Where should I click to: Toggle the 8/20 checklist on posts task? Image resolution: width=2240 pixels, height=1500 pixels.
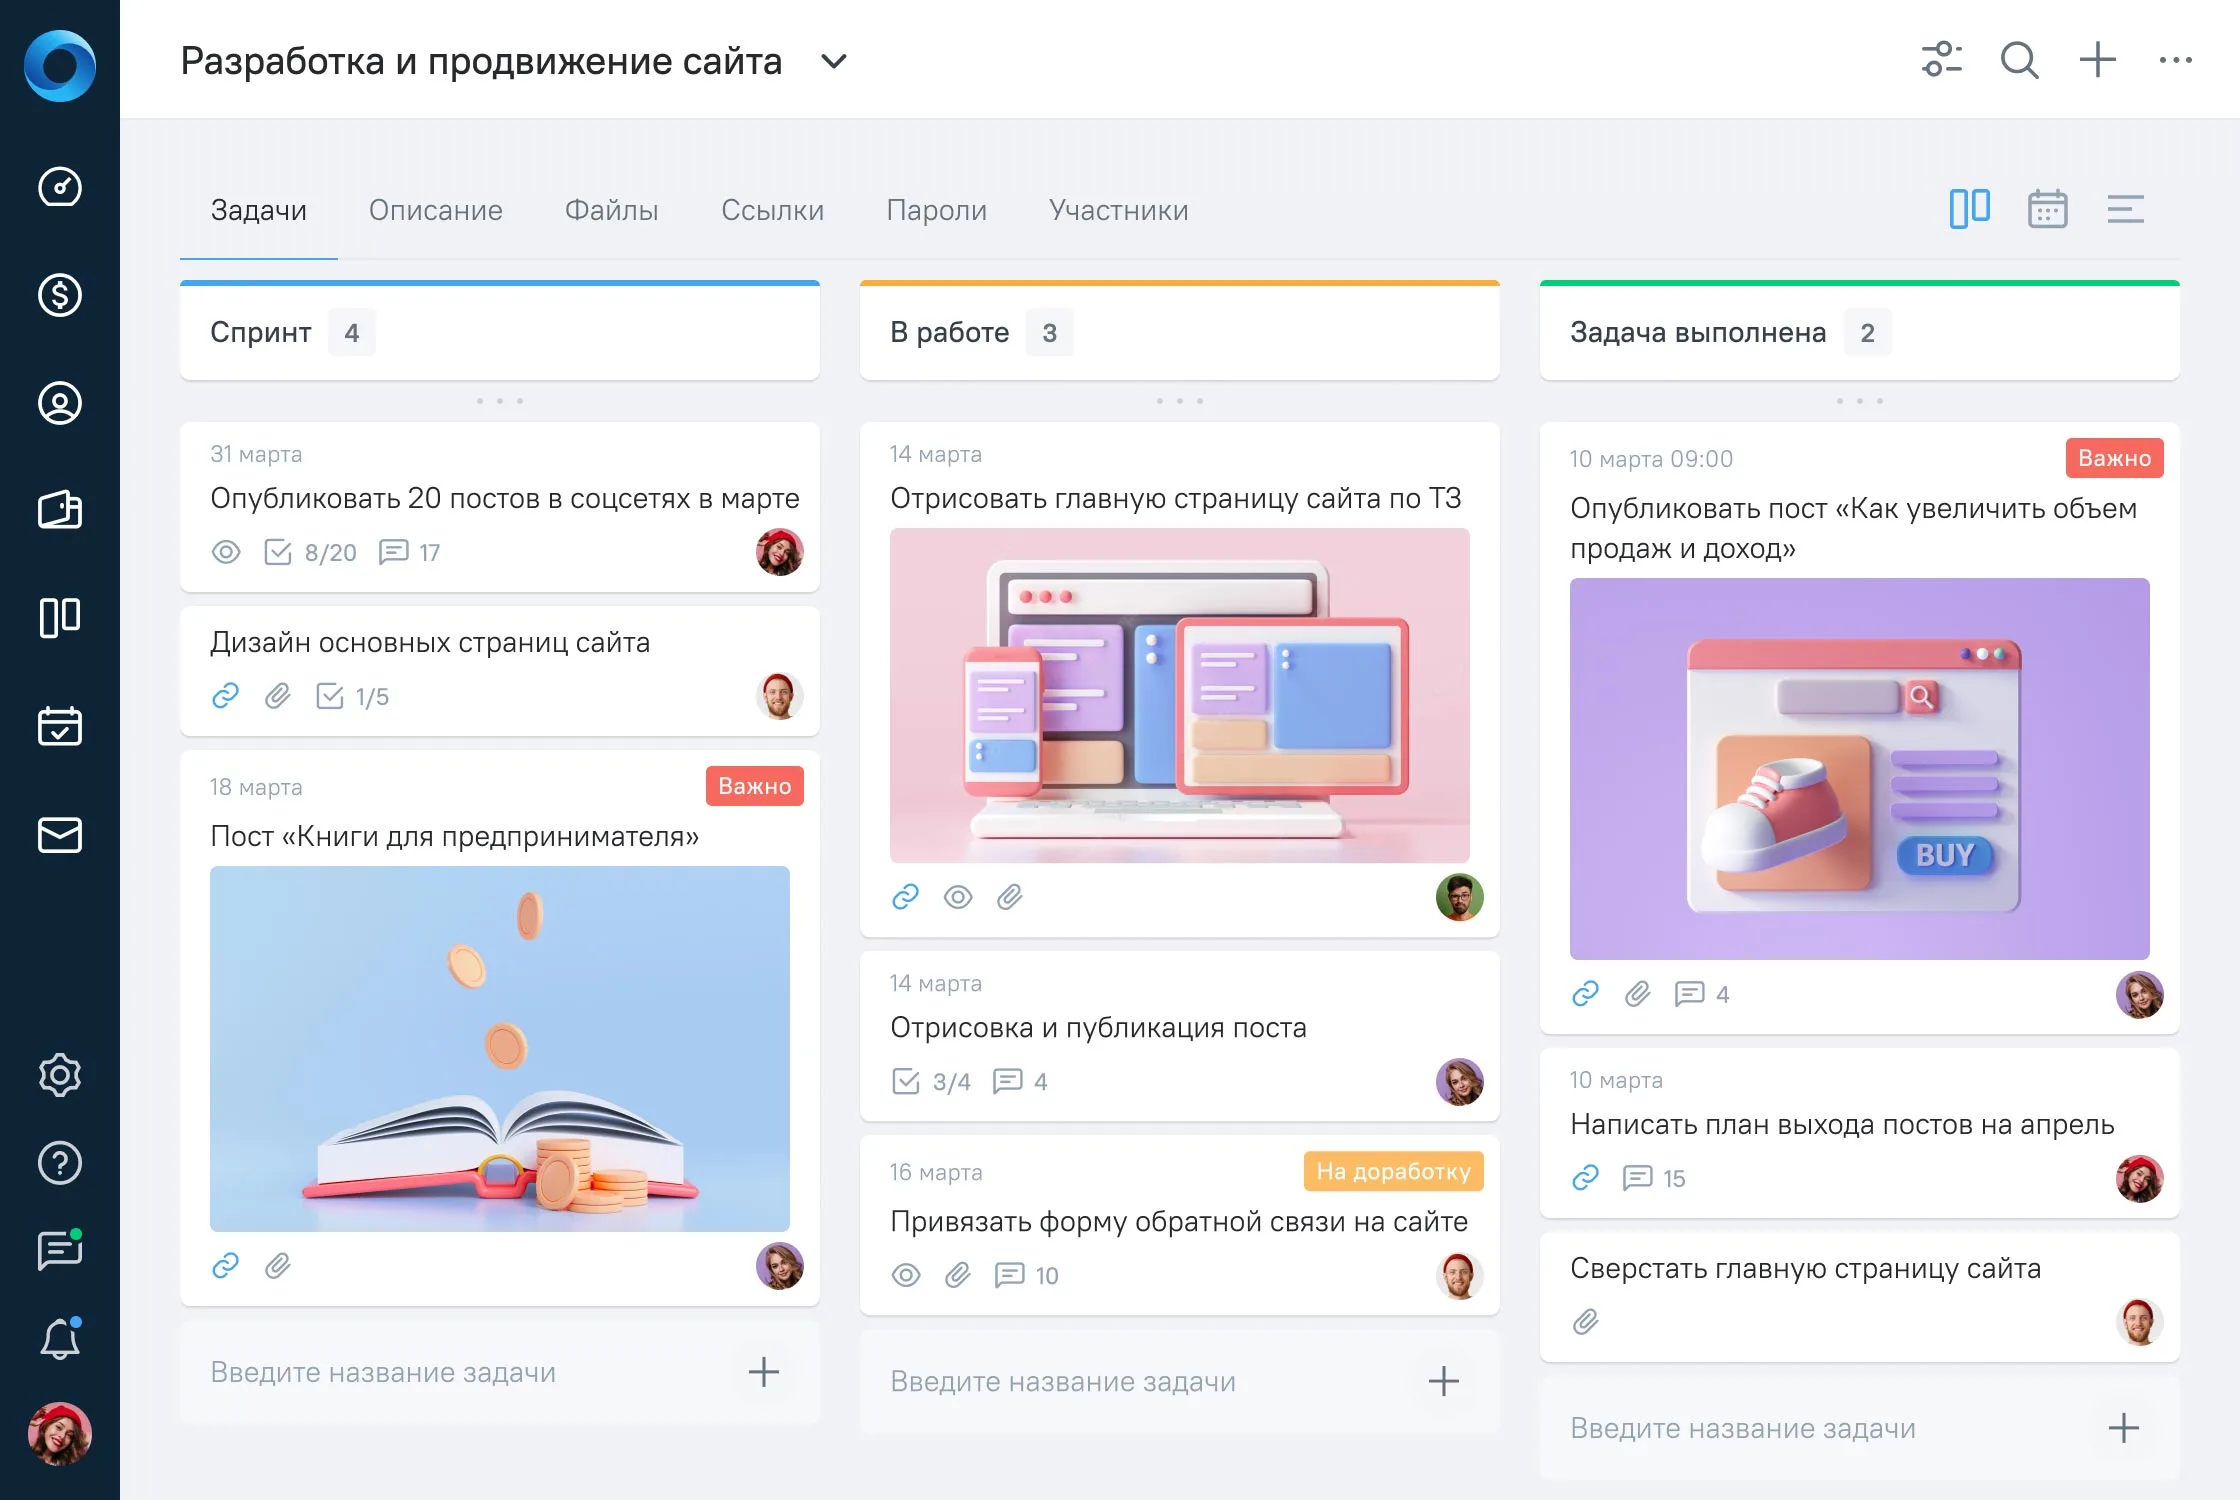coord(310,552)
